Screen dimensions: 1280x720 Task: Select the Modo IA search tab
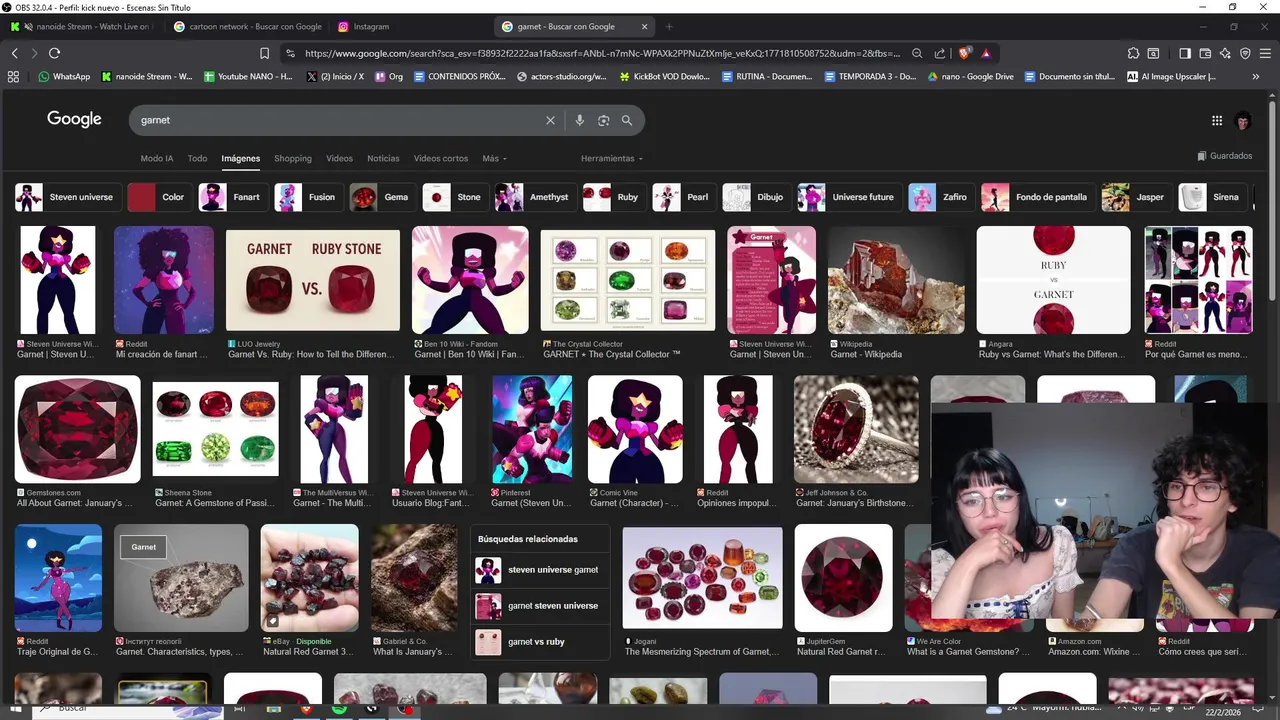point(157,158)
